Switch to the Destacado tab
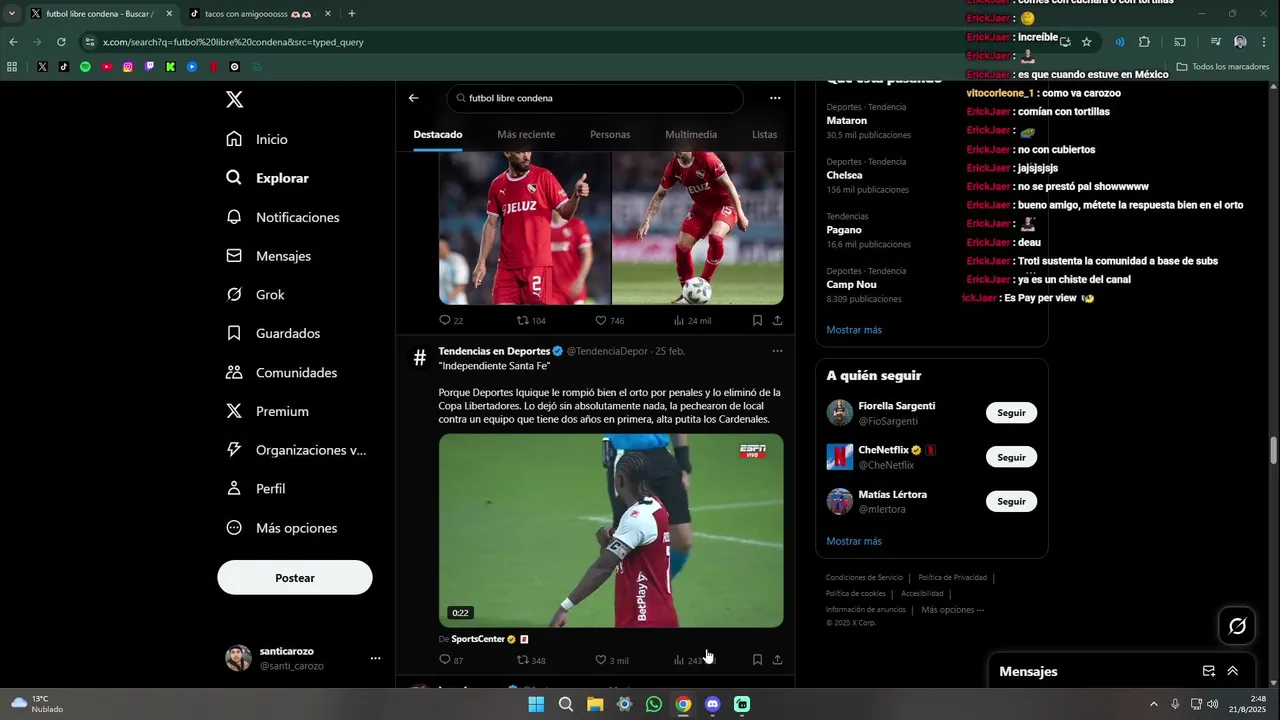This screenshot has height=720, width=1280. 438,134
